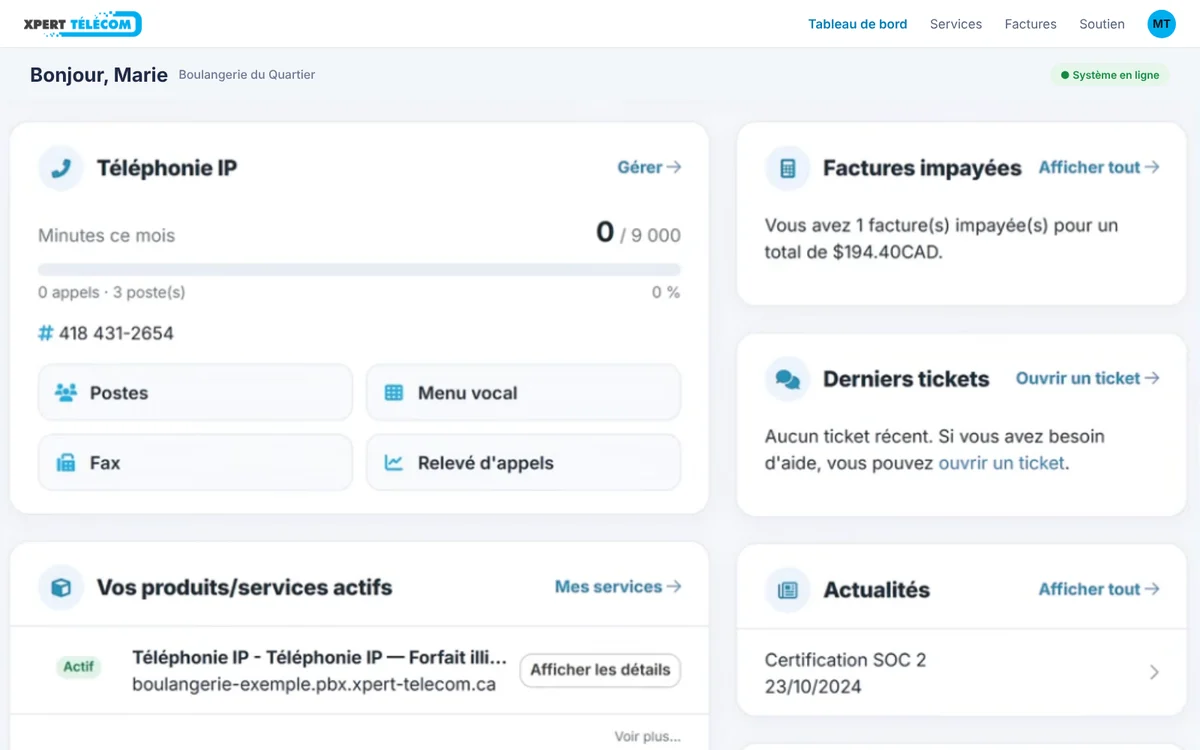1200x750 pixels.
Task: Open the Tableau de bord tab
Action: point(858,24)
